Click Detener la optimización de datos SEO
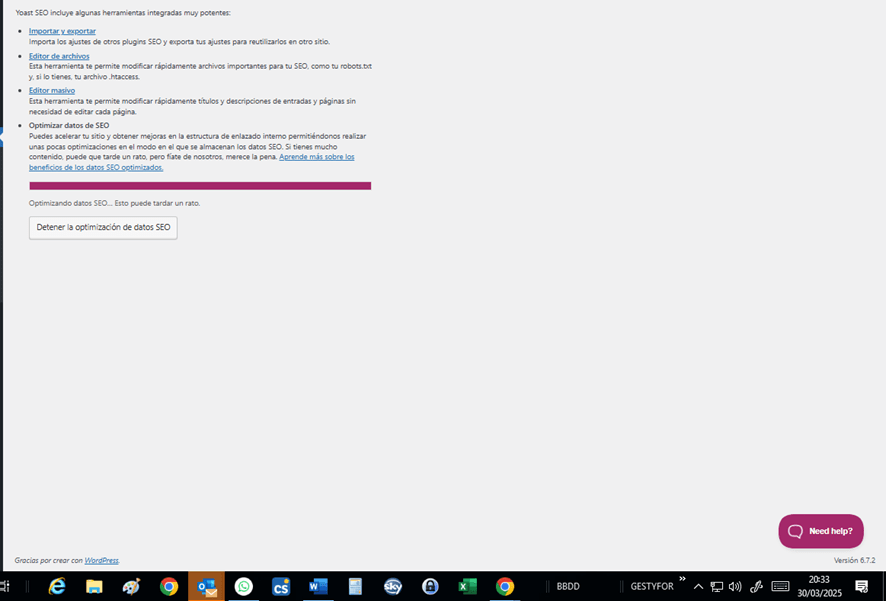The height and width of the screenshot is (601, 886). [x=103, y=228]
